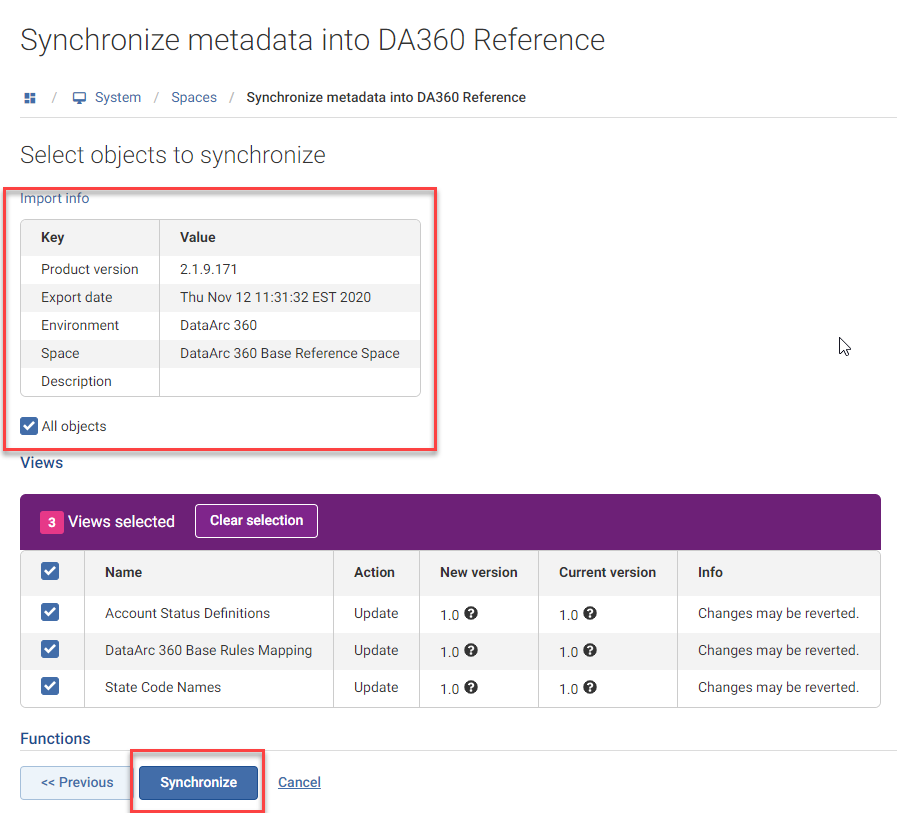Viewport: 897px width, 813px height.
Task: Uncheck the State Code Names checkbox
Action: 50,686
